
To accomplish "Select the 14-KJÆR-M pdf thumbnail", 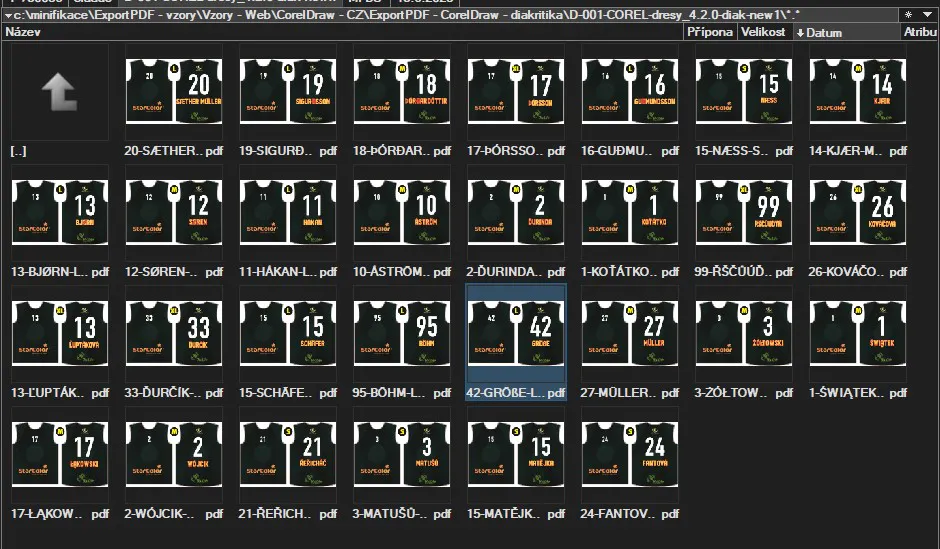I will click(857, 92).
